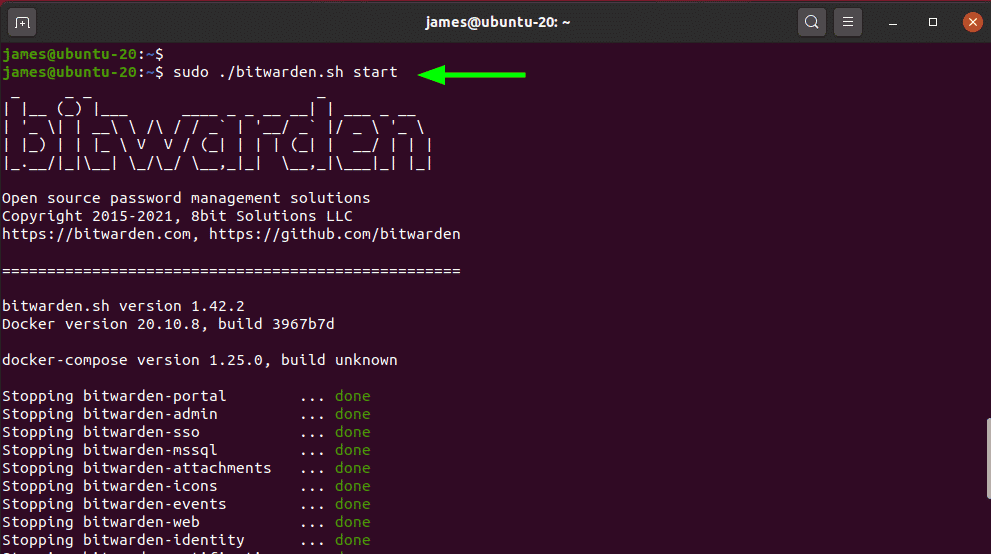Open the terminal hamburger menu
The image size is (991, 554).
pyautogui.click(x=848, y=23)
